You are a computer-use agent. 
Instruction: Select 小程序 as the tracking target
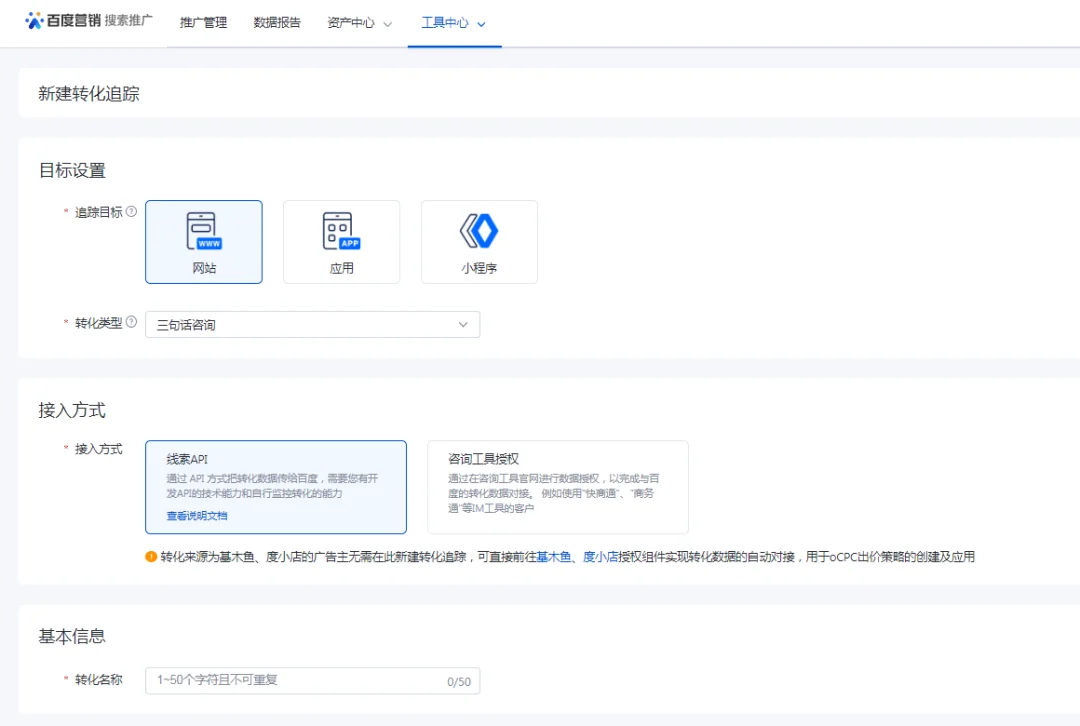479,242
